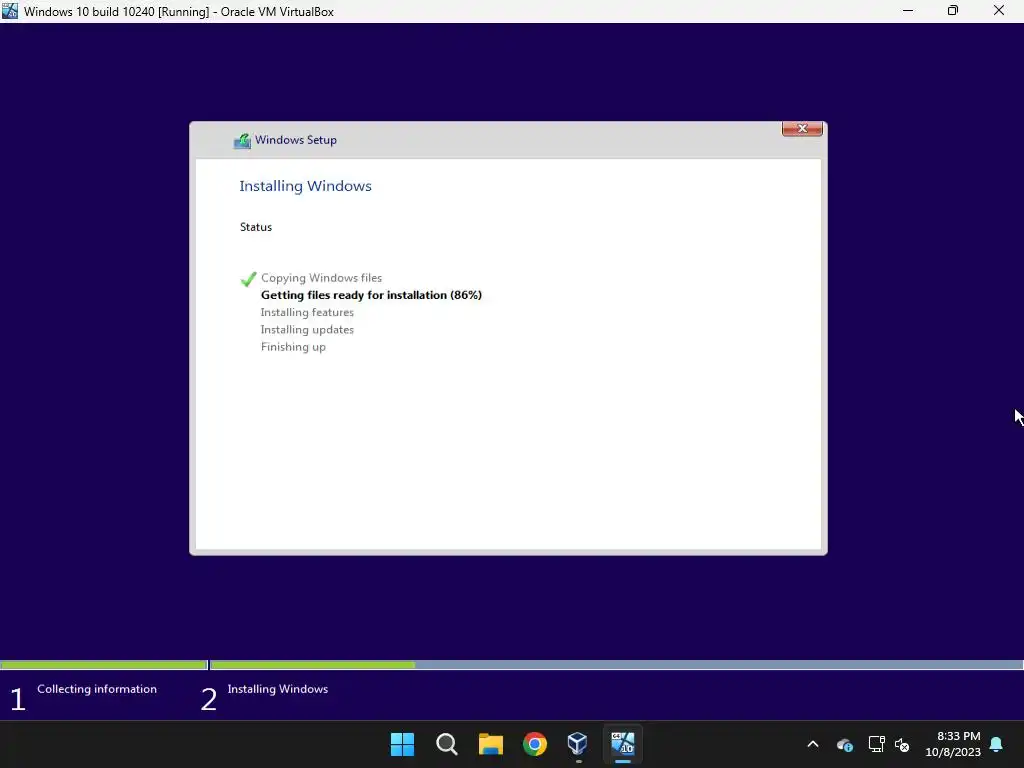Screen dimensions: 1024x768
Task: Click the VirtualBox title bar icon
Action: (x=10, y=11)
